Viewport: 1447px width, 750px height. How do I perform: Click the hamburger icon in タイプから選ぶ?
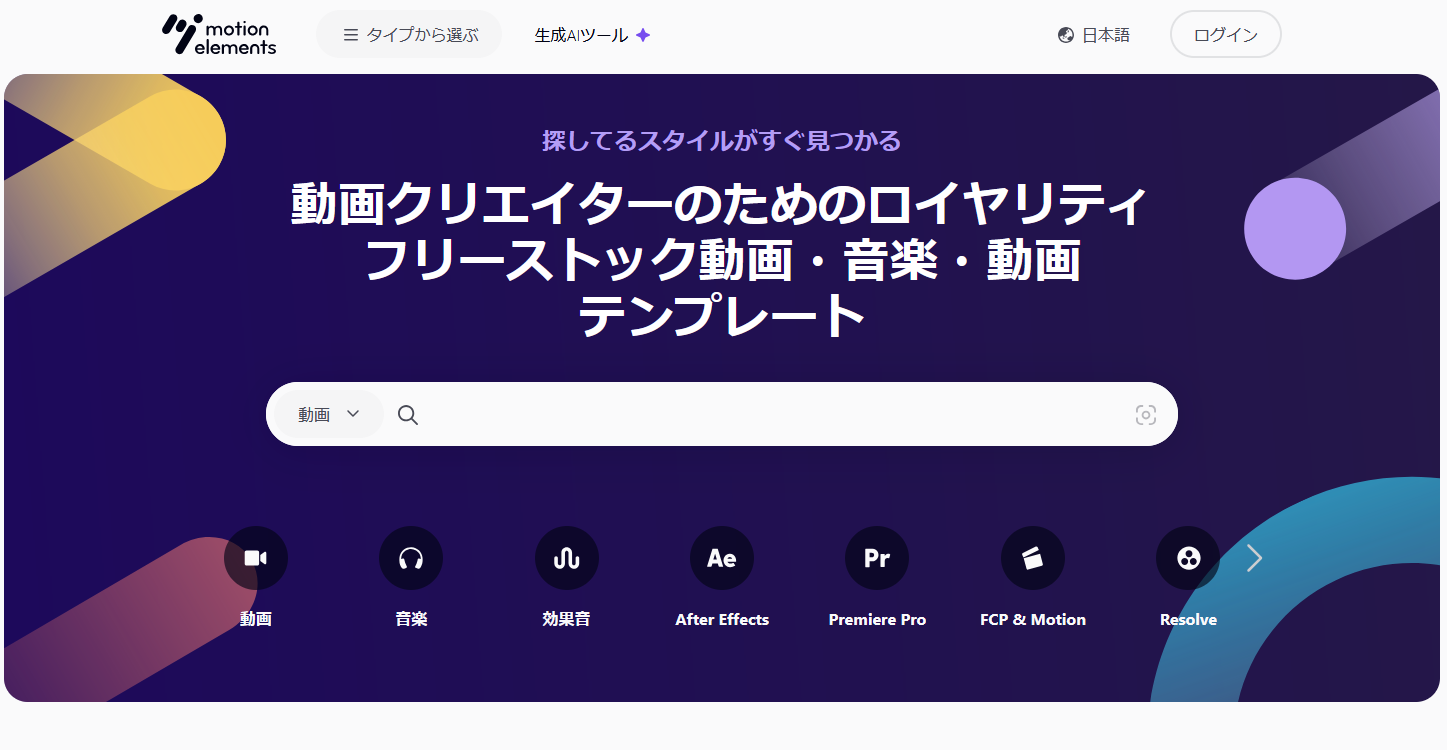click(350, 34)
